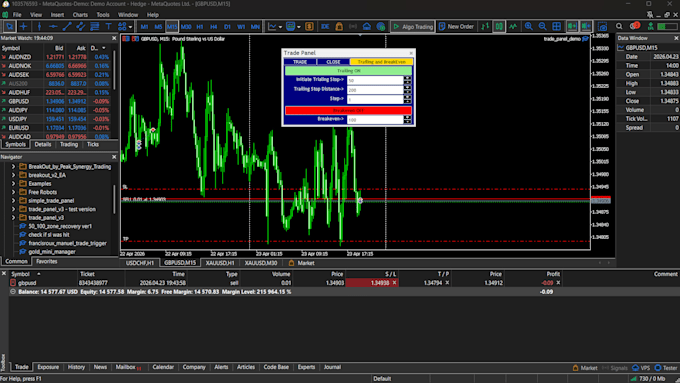The width and height of the screenshot is (680, 383).
Task: Zoom out on the chart
Action: coord(542,27)
